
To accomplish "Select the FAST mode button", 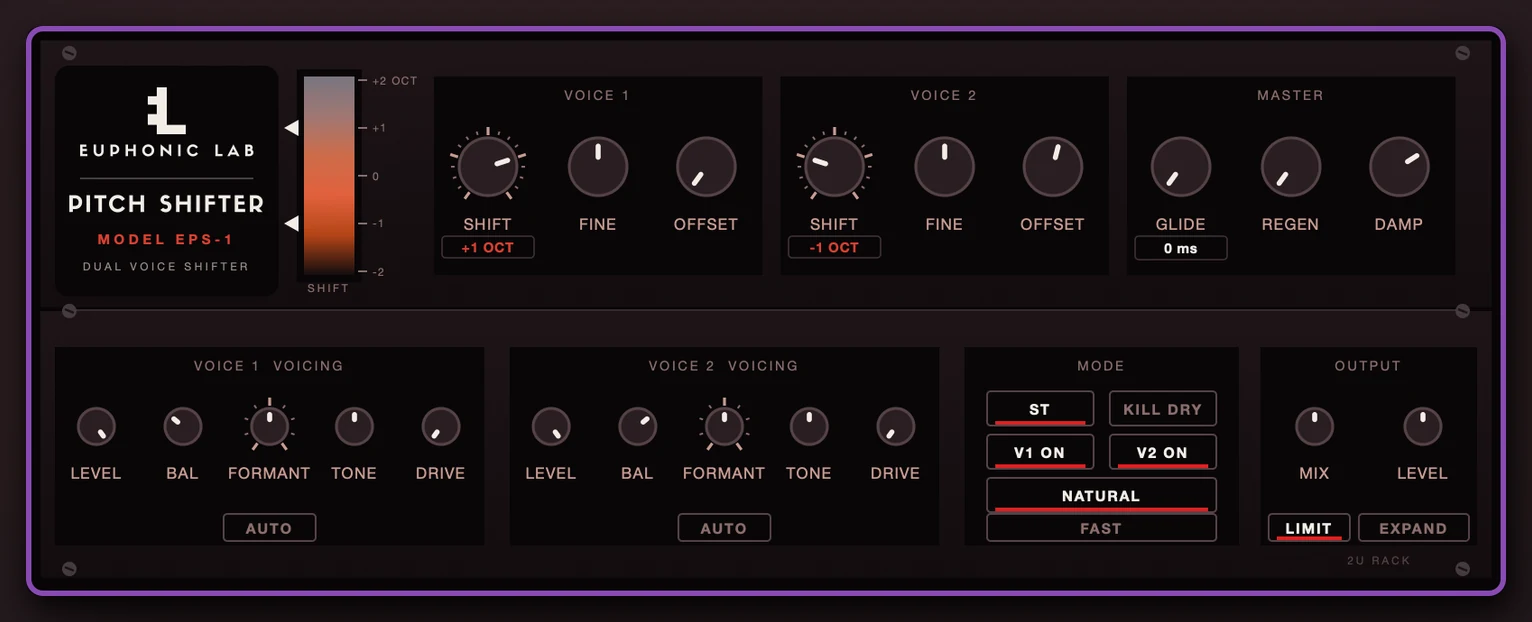I will point(1101,528).
